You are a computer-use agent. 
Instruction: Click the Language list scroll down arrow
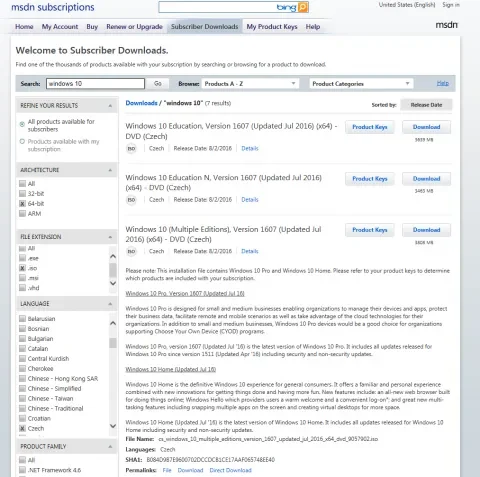click(113, 426)
